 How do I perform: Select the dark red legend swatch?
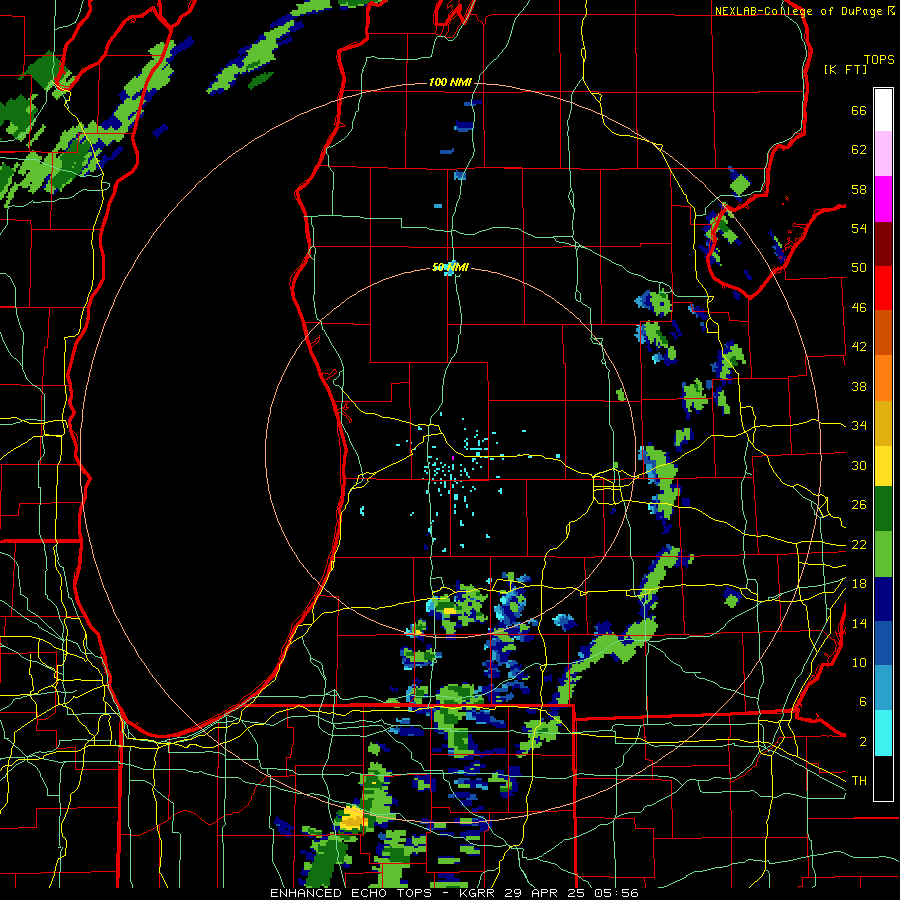[x=883, y=243]
